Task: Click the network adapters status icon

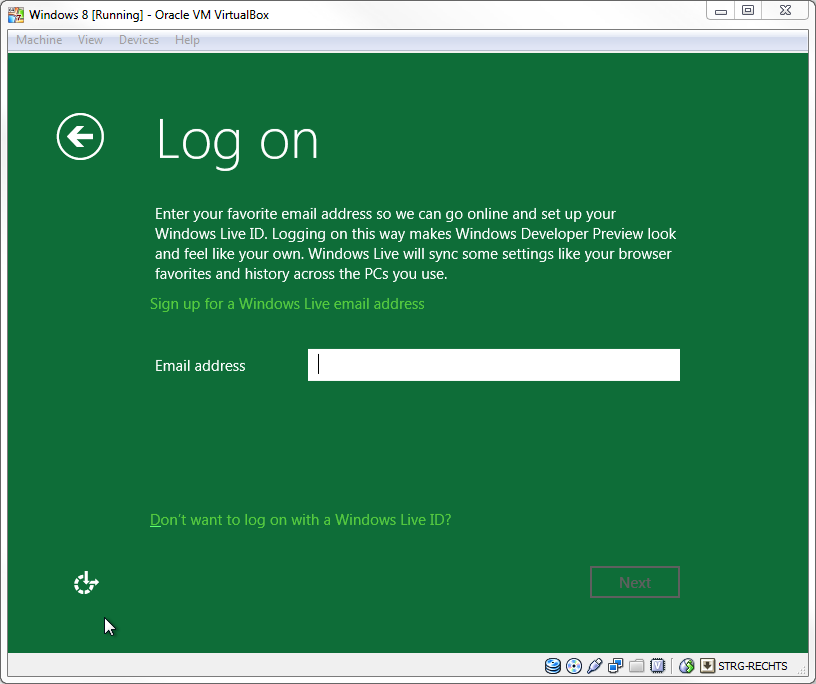Action: (x=616, y=666)
